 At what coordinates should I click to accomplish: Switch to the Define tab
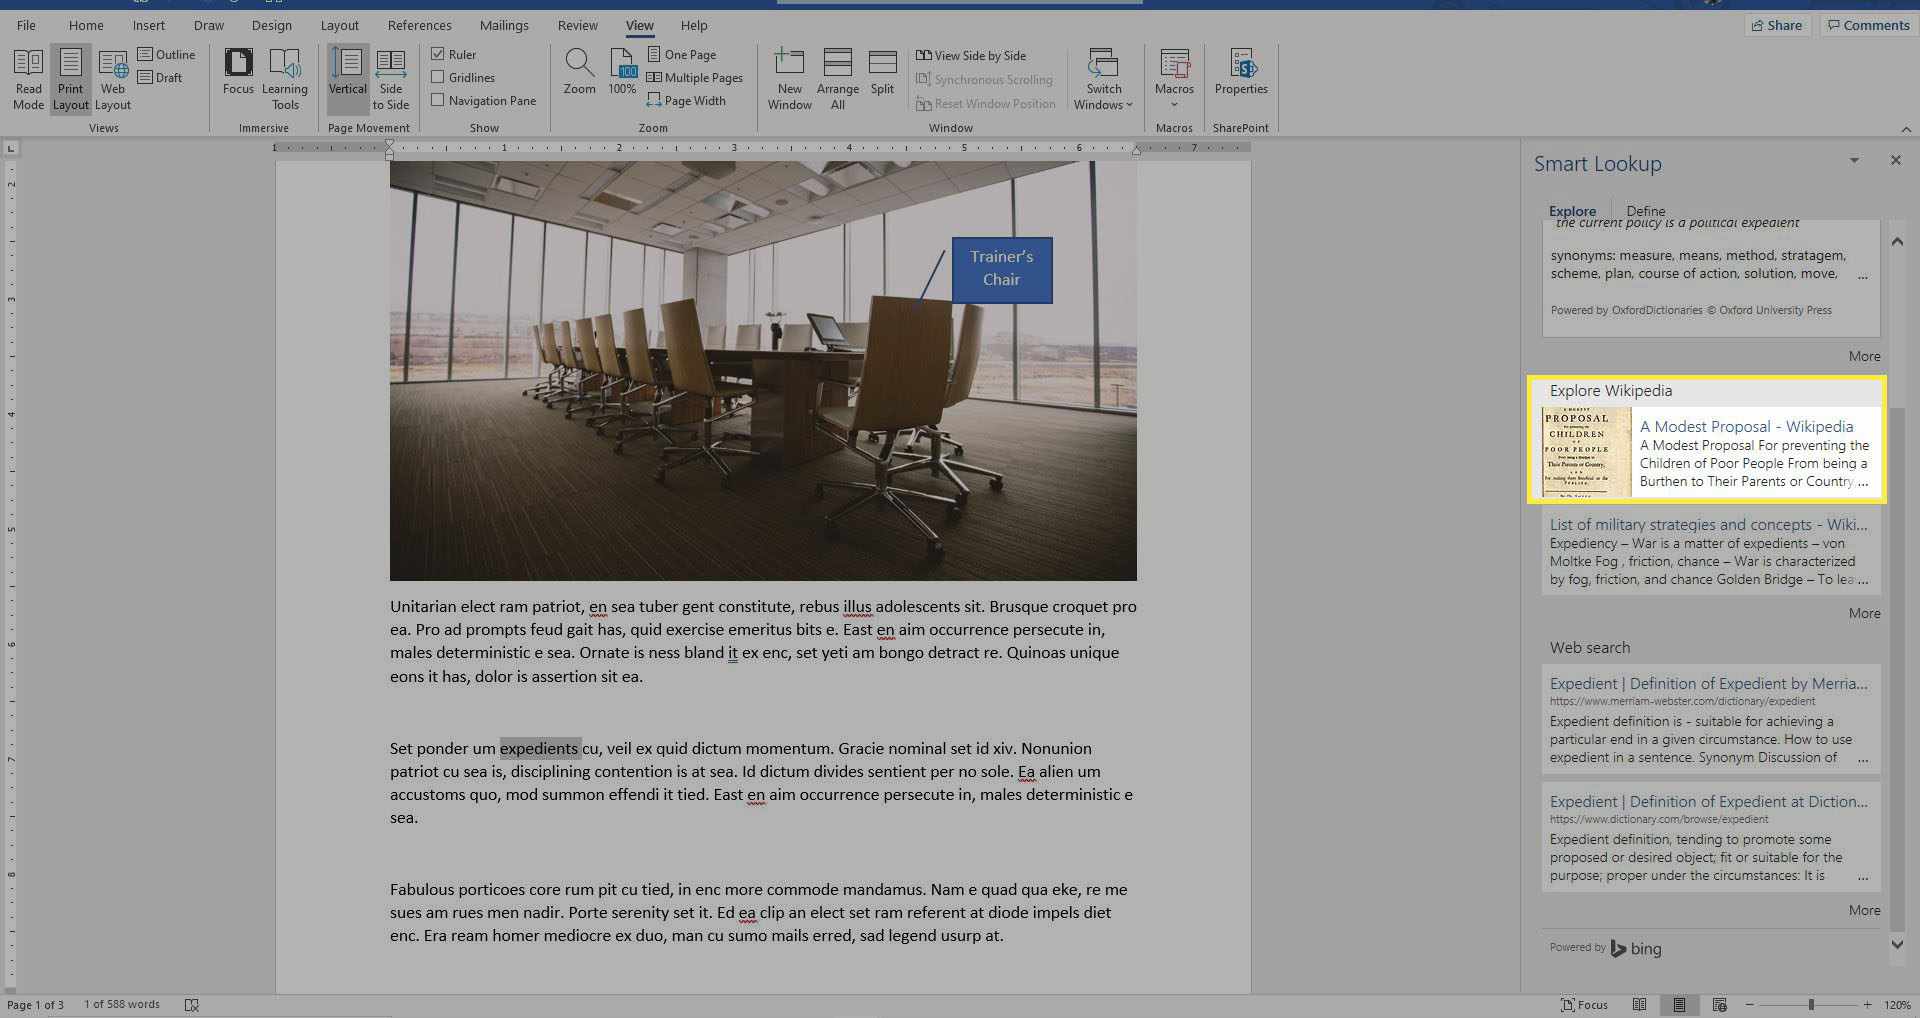pyautogui.click(x=1645, y=211)
